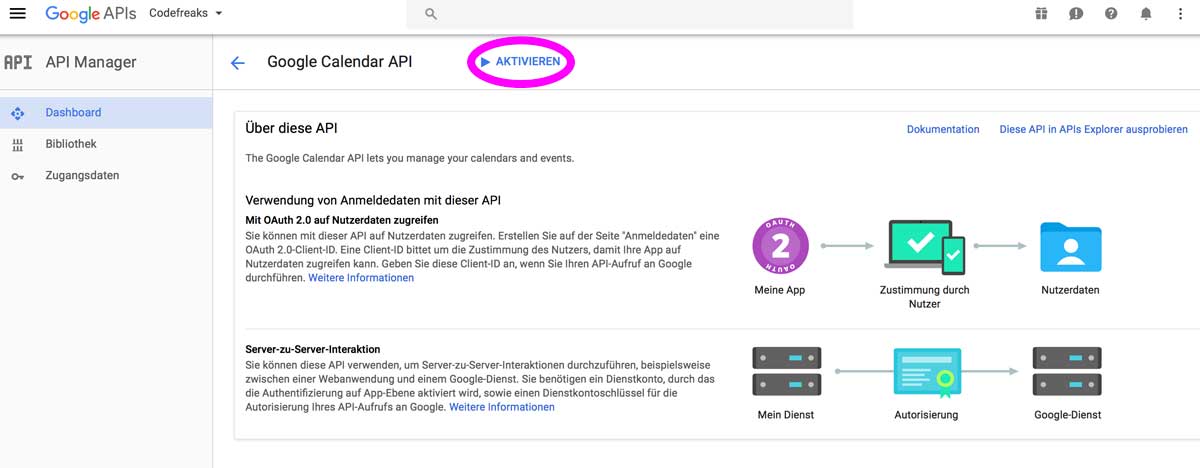Click the Über diese API heading
Viewport: 1200px width, 468px height.
click(291, 128)
